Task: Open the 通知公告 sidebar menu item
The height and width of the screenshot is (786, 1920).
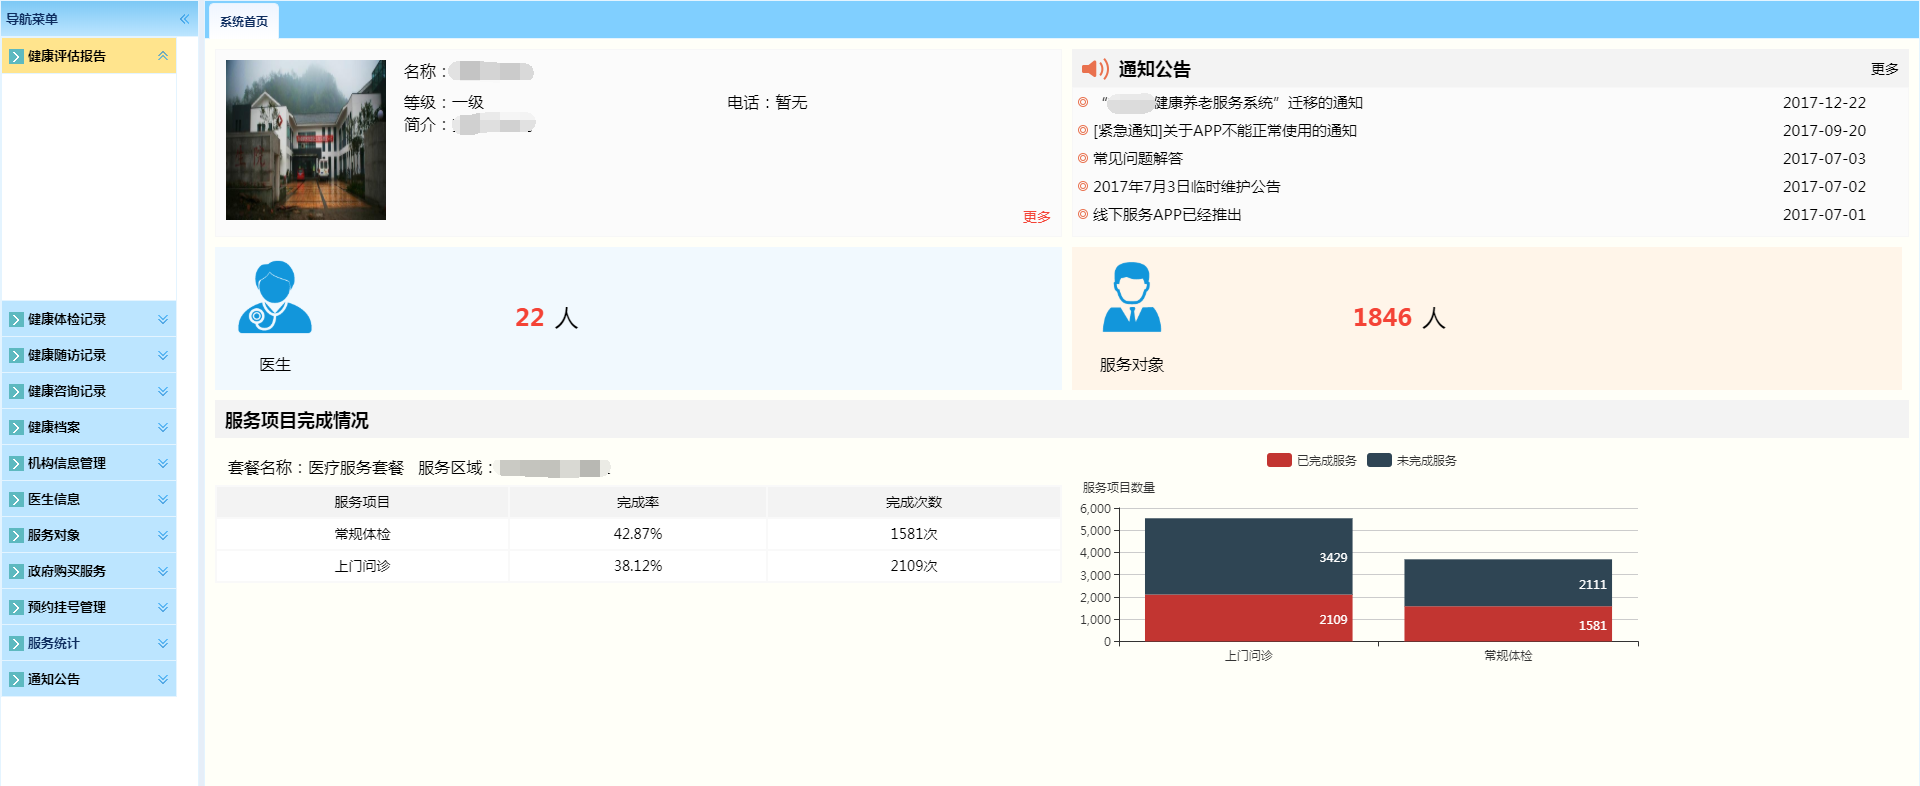Action: 54,680
